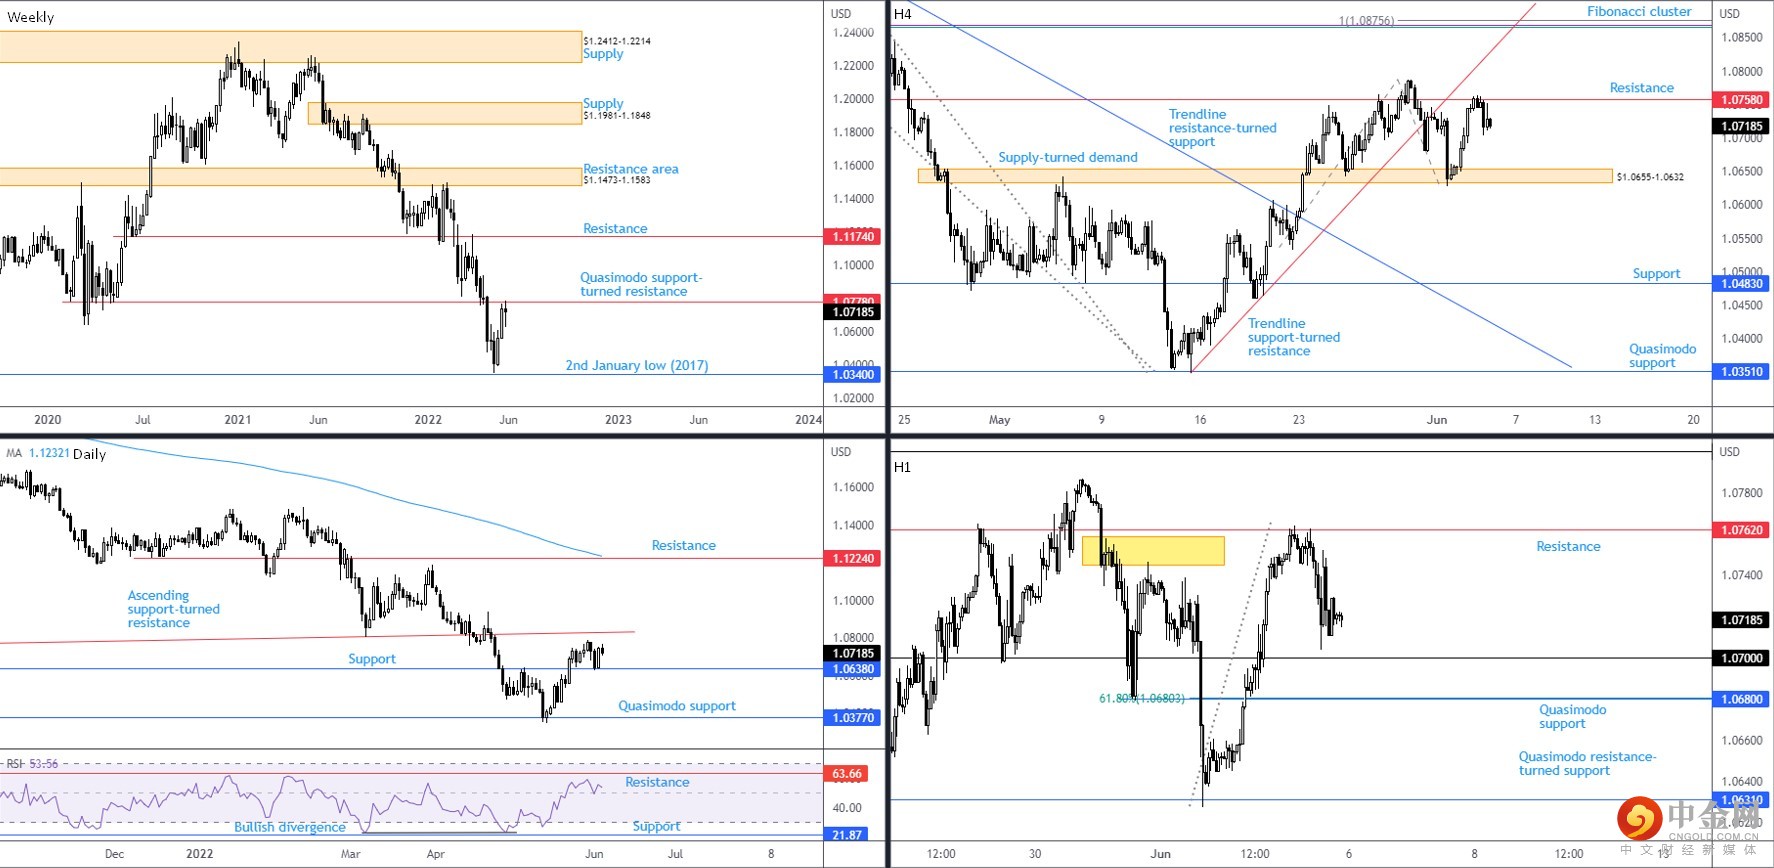Click the 40.00 RSI scale value
This screenshot has width=1774, height=868.
coord(847,808)
